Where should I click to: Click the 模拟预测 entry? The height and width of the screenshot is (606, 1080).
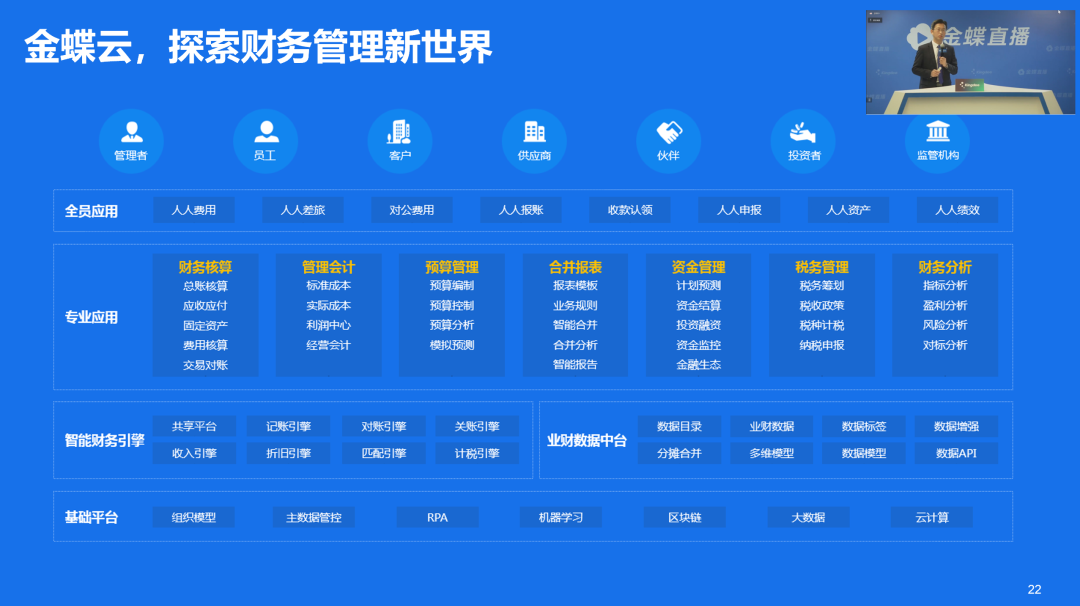pyautogui.click(x=452, y=345)
